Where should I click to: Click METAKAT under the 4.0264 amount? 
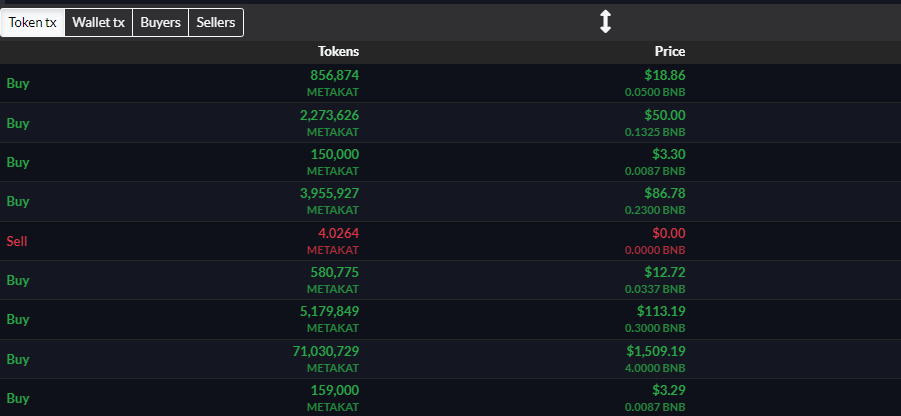pyautogui.click(x=333, y=251)
